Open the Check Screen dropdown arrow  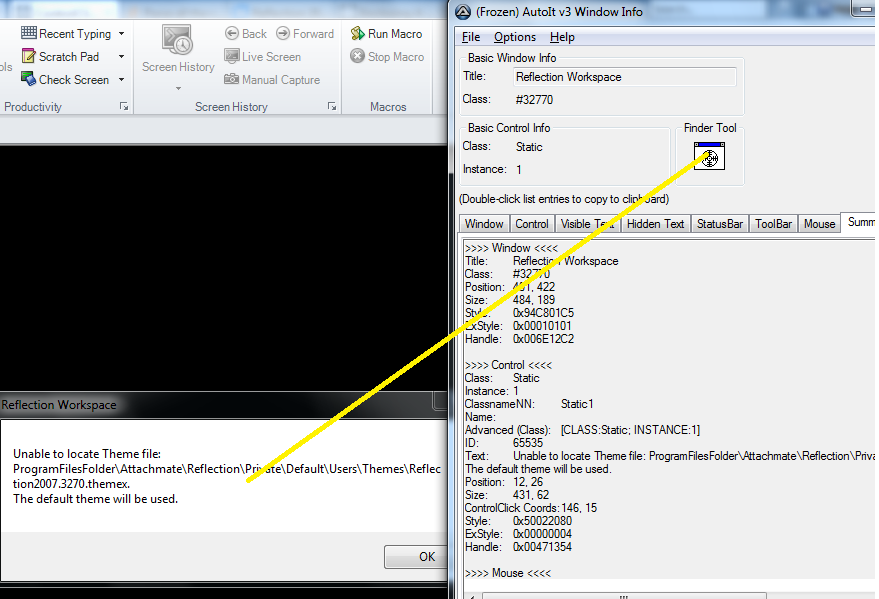[x=122, y=80]
